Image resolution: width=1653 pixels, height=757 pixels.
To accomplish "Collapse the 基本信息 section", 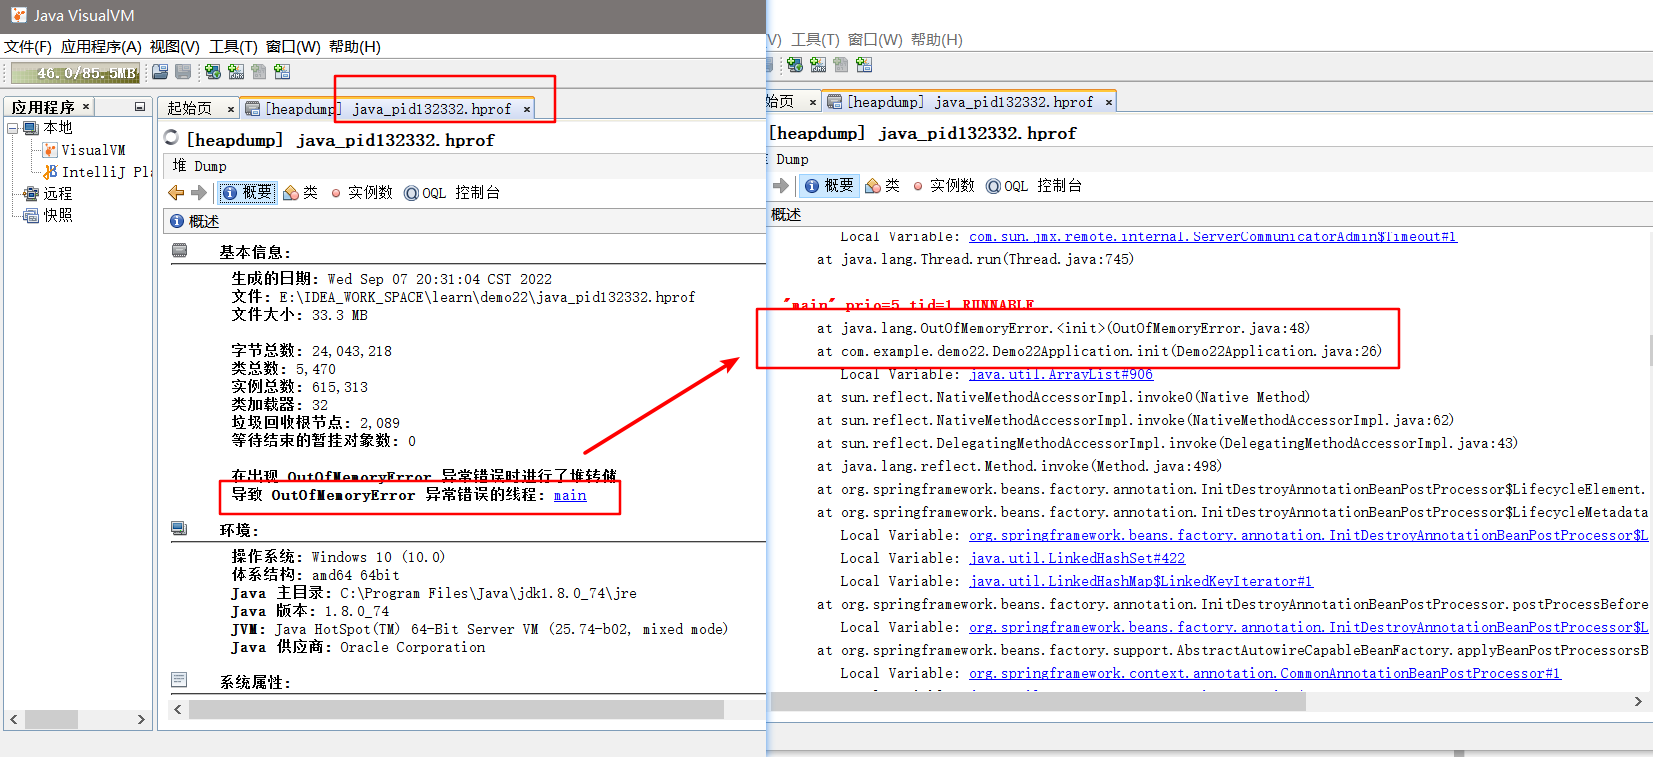I will click(x=179, y=251).
